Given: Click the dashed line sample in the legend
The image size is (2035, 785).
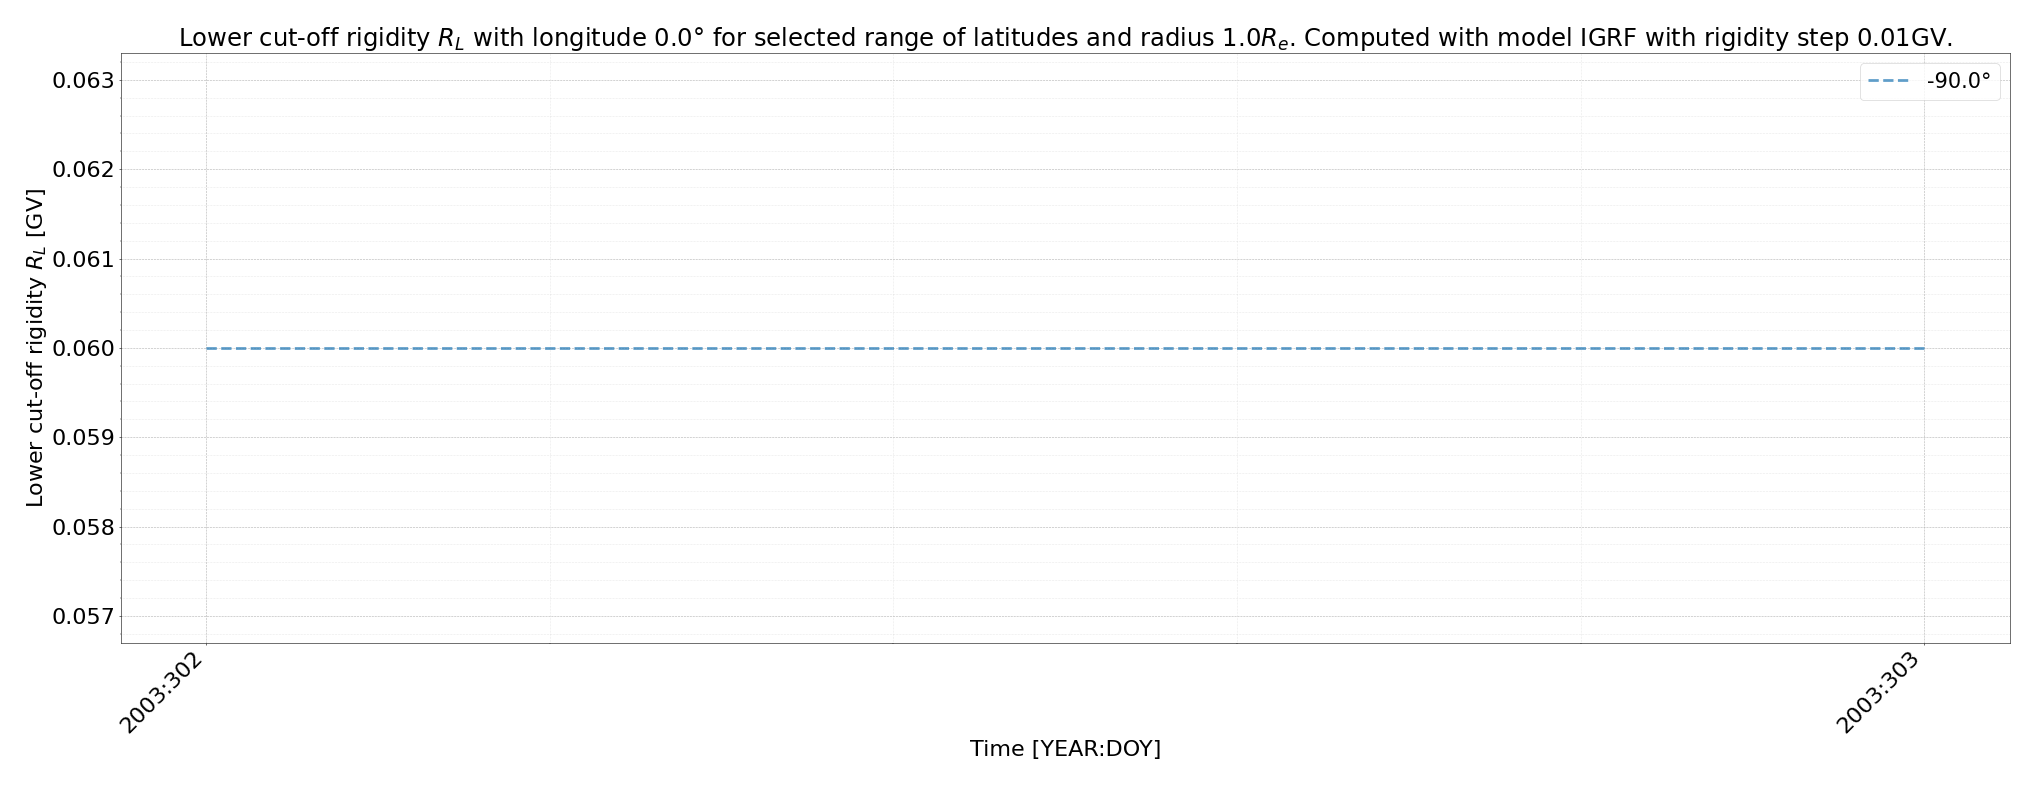Looking at the screenshot, I should click(1888, 82).
